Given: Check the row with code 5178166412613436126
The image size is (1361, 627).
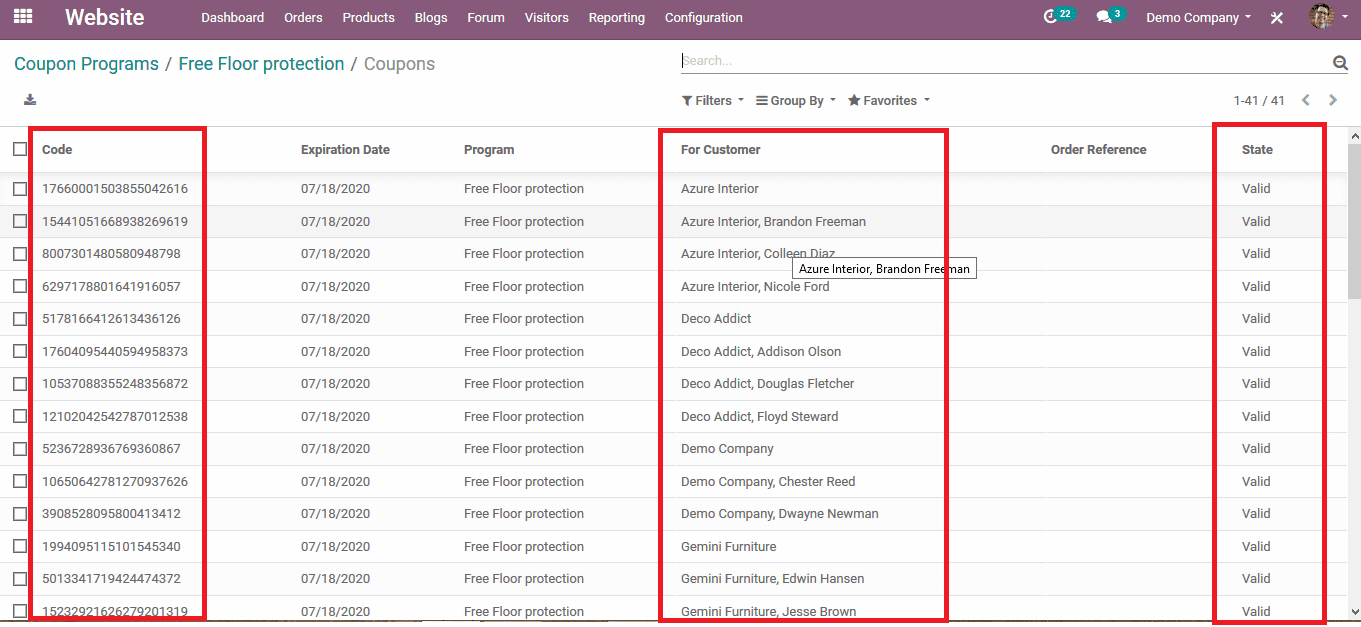Looking at the screenshot, I should click(x=20, y=318).
